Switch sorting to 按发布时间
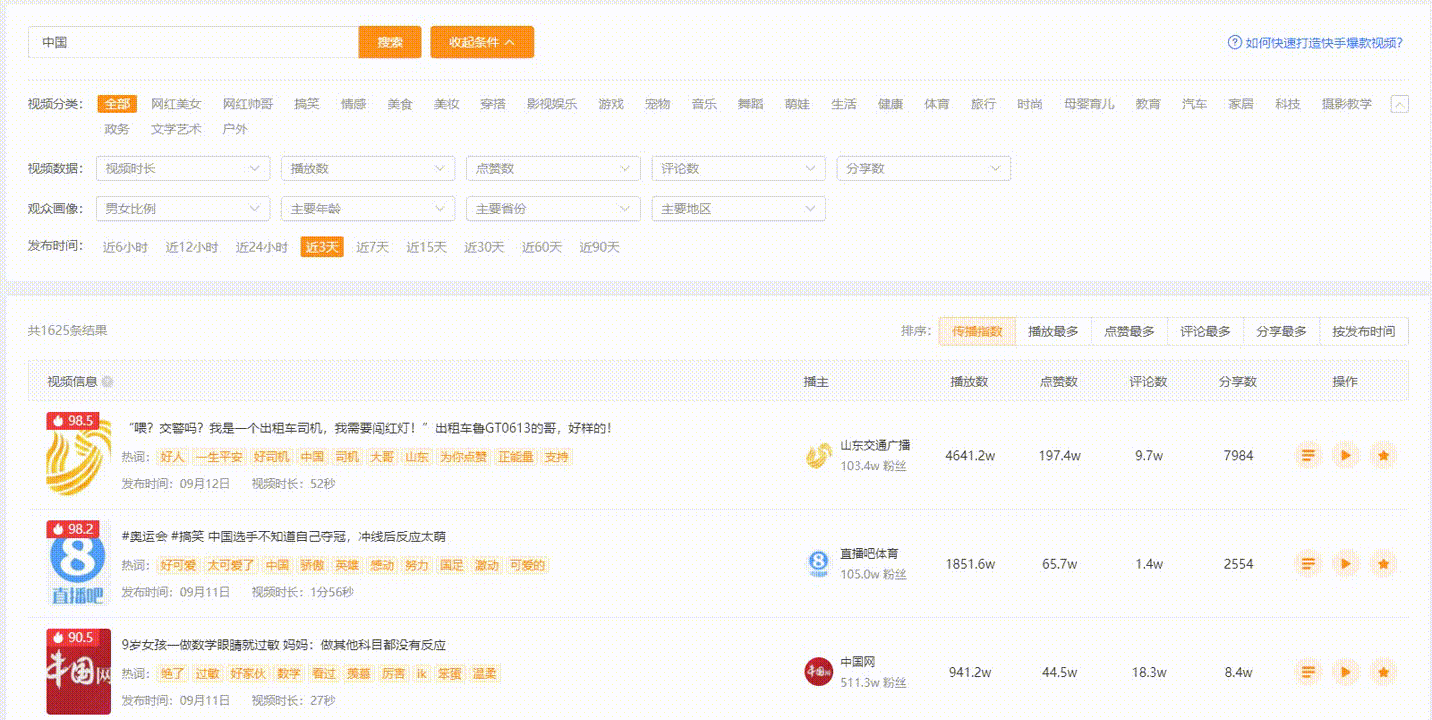Viewport: 1432px width, 720px height. pos(1363,331)
